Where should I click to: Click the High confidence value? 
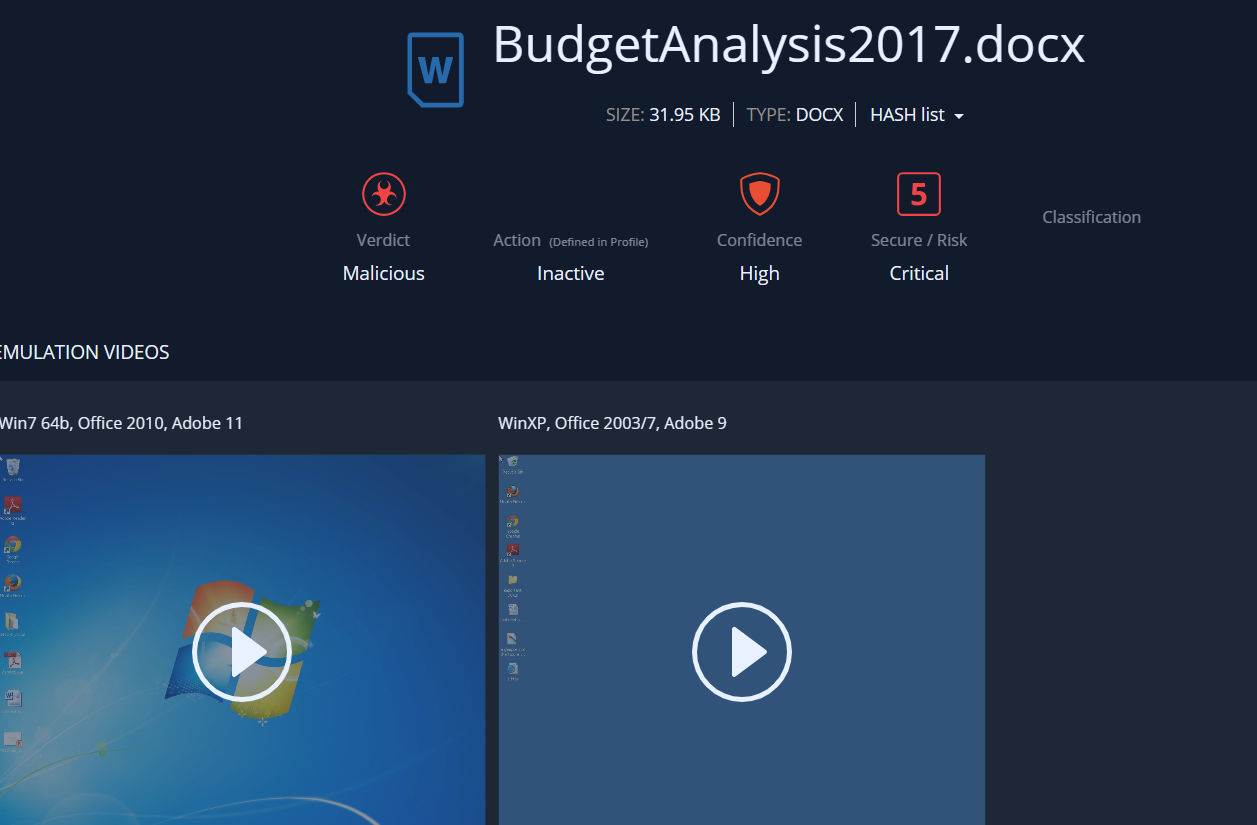pyautogui.click(x=760, y=273)
